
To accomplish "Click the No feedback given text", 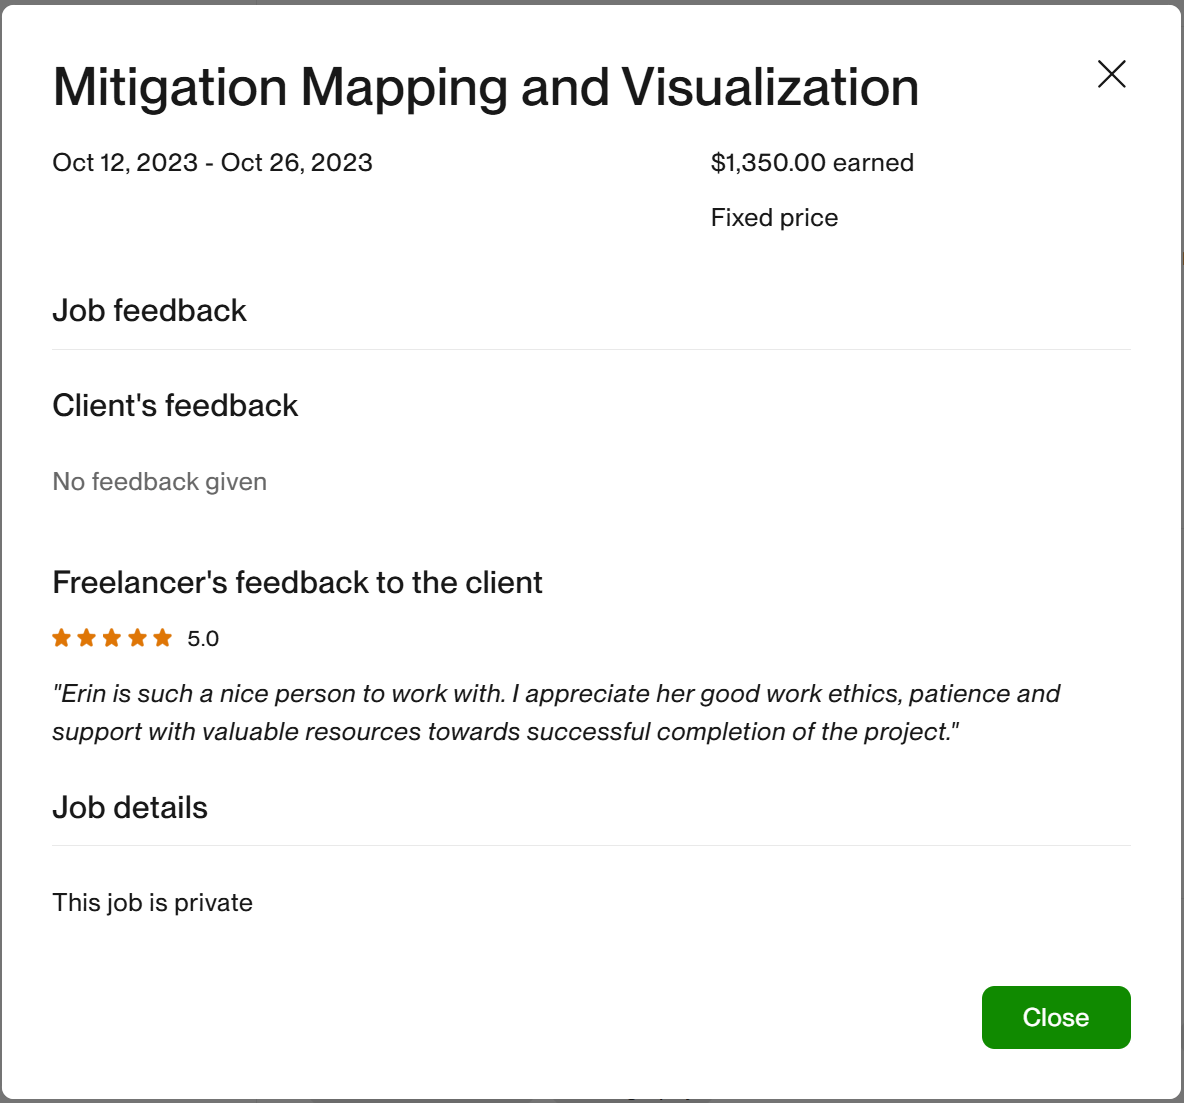I will (159, 482).
